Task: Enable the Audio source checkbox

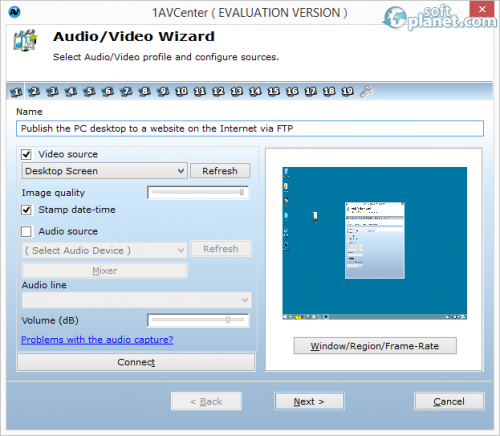Action: tap(26, 231)
